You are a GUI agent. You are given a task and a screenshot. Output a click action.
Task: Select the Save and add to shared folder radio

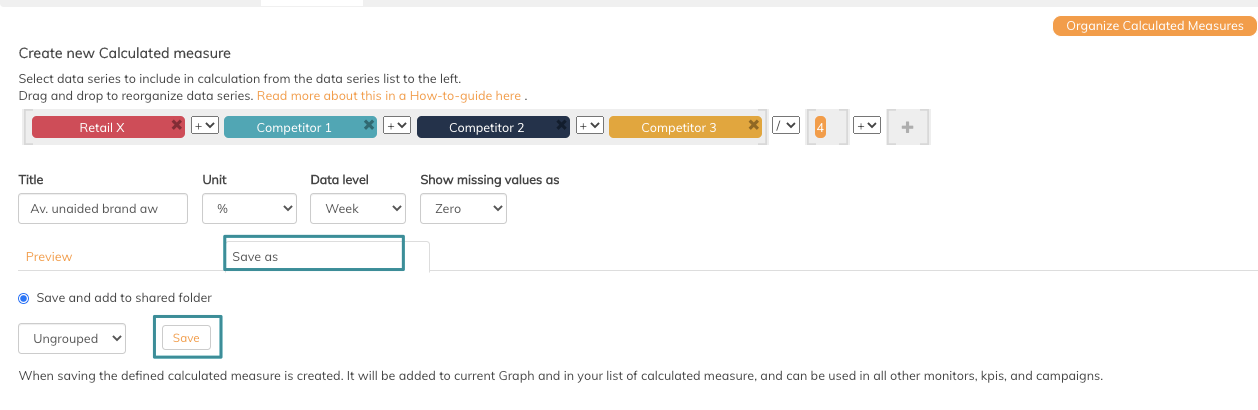click(24, 298)
